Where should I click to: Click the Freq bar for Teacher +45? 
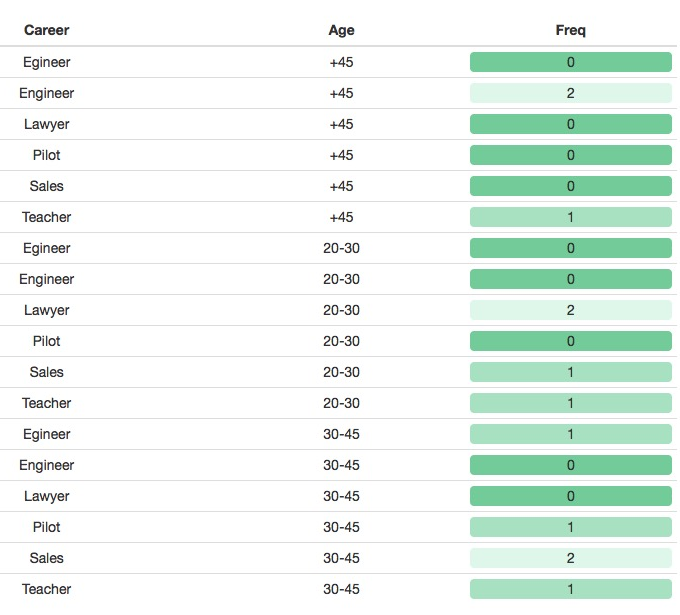tap(570, 217)
